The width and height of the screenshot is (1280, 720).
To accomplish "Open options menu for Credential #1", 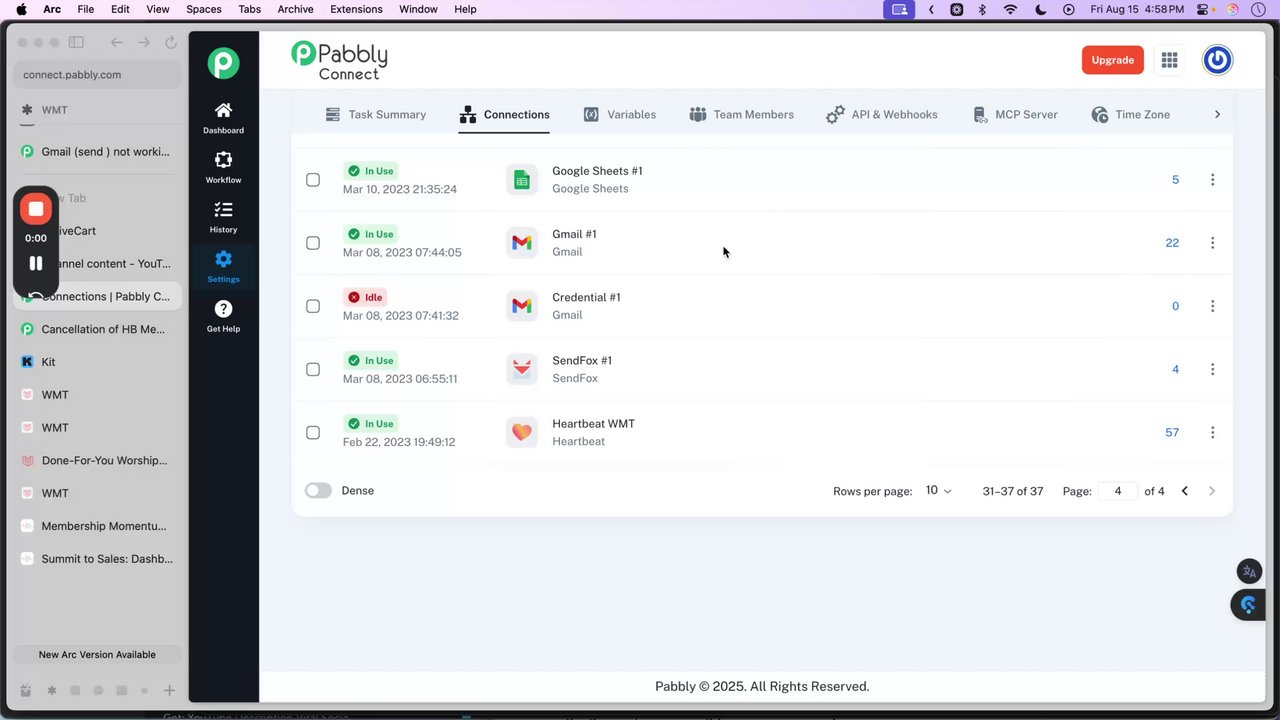I will [1212, 306].
